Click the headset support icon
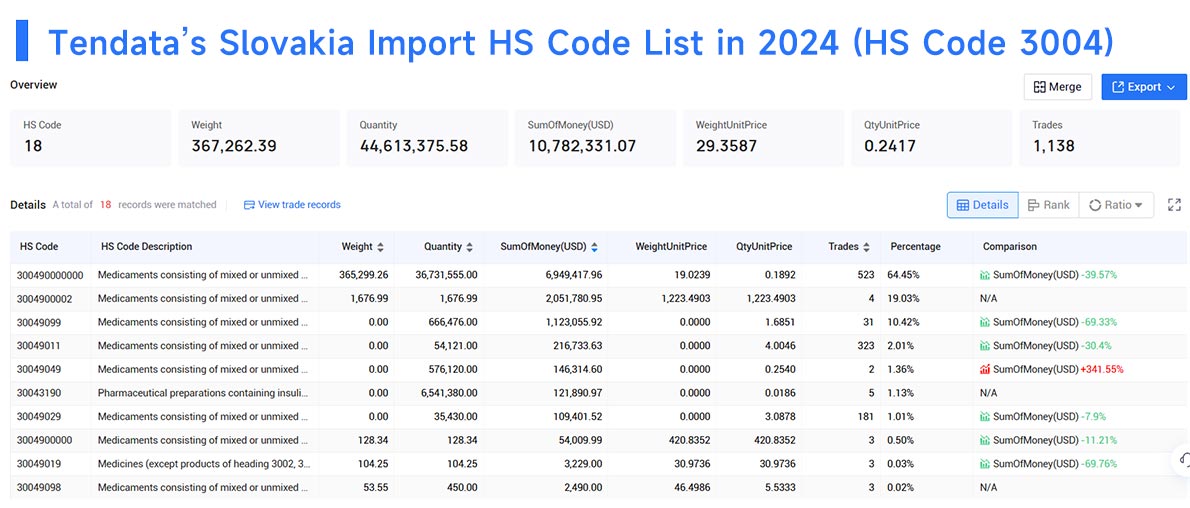Image resolution: width=1190 pixels, height=508 pixels. (x=1184, y=460)
